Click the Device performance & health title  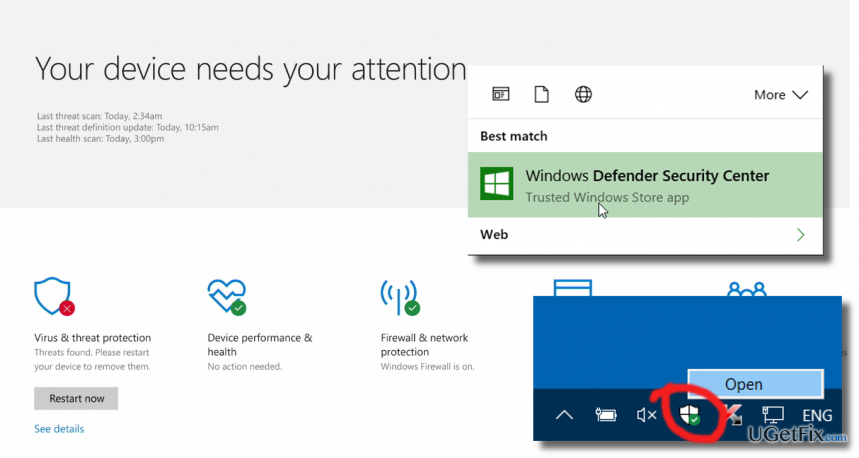click(260, 345)
